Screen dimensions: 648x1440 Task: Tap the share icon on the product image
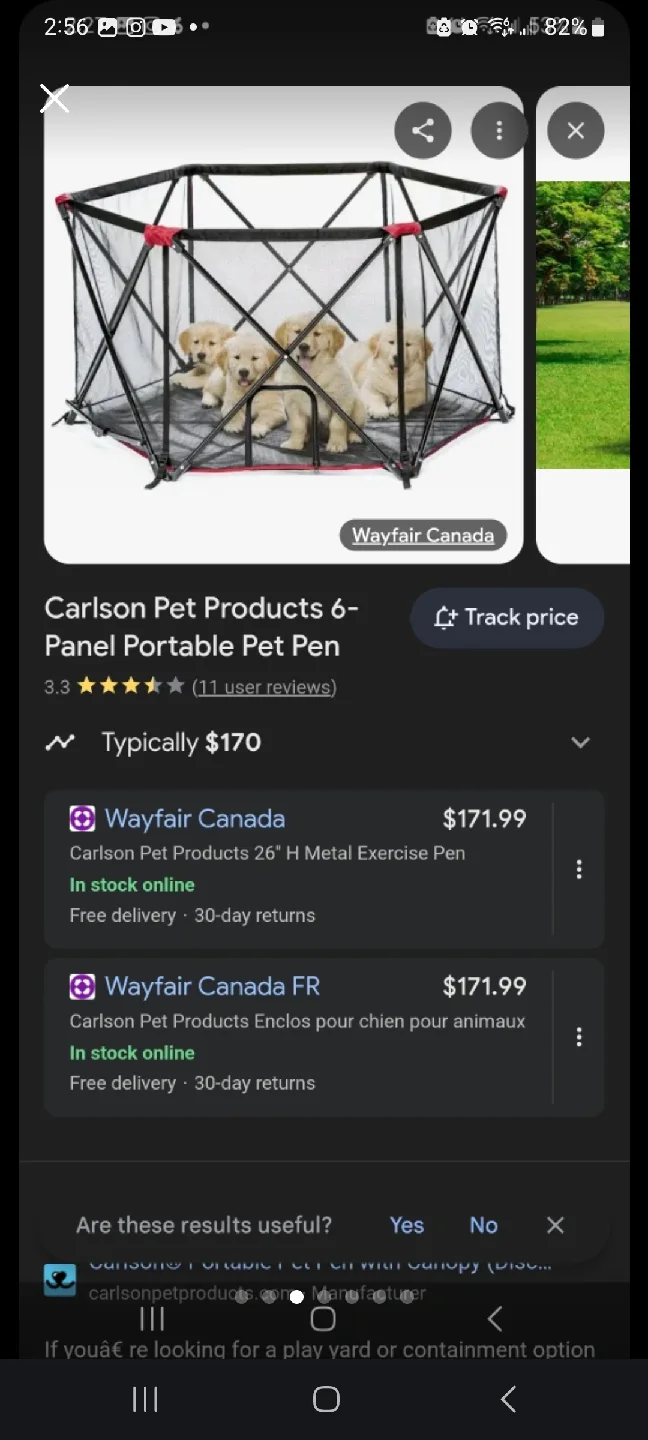tap(423, 130)
